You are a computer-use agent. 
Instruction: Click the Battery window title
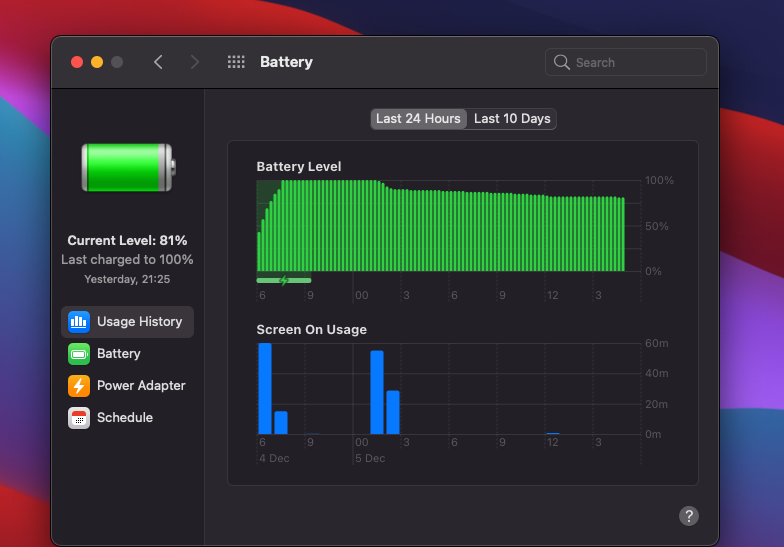[286, 62]
